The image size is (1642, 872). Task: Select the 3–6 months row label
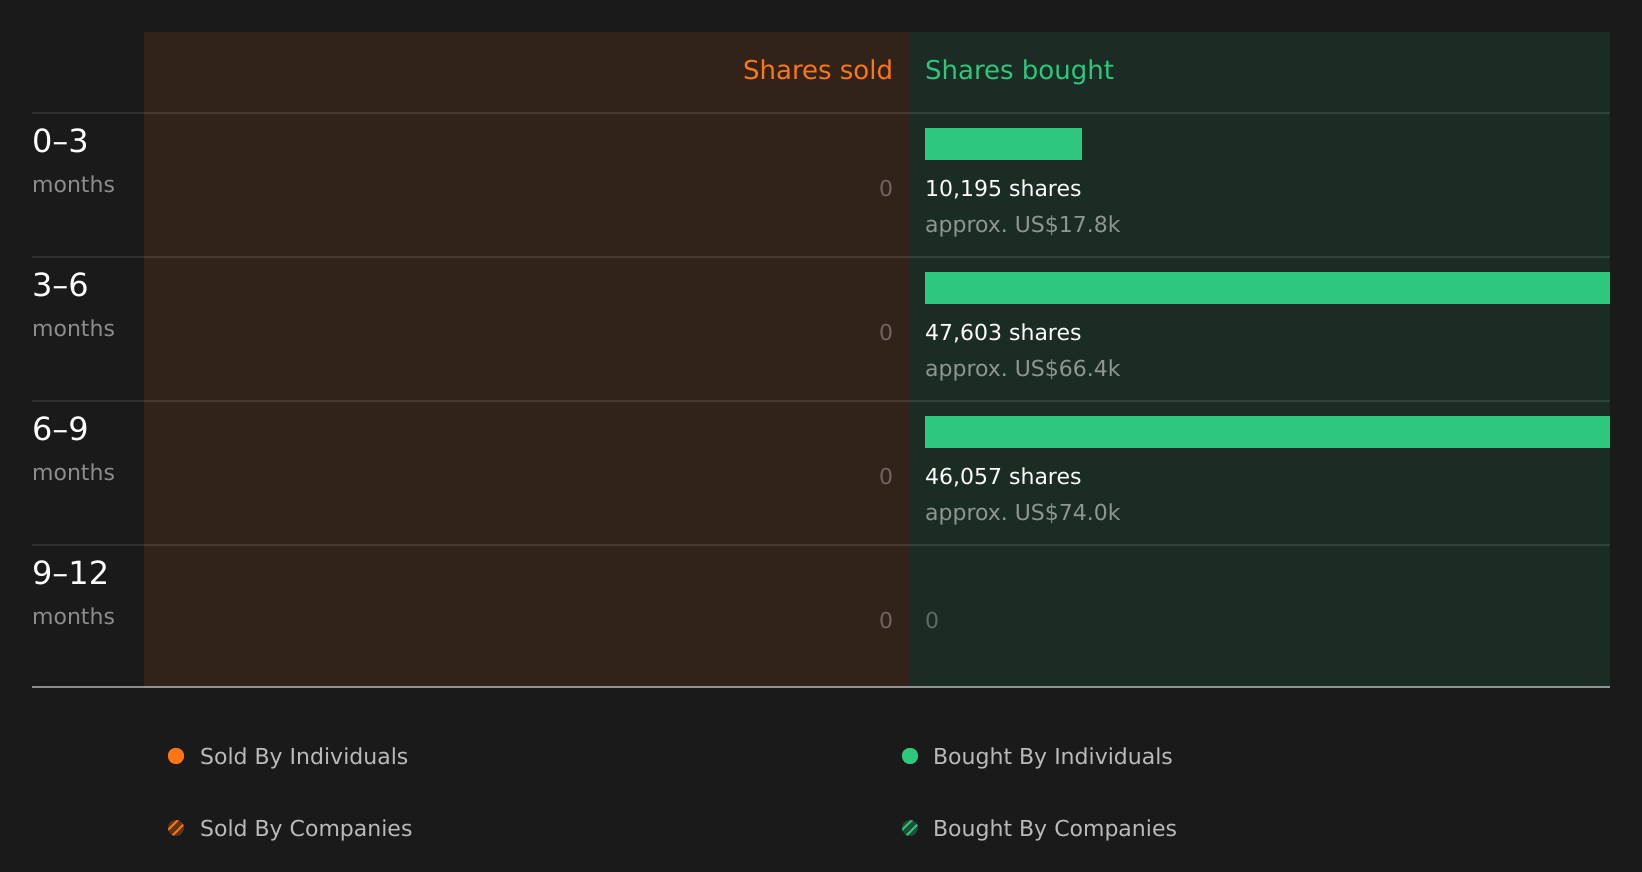coord(73,305)
